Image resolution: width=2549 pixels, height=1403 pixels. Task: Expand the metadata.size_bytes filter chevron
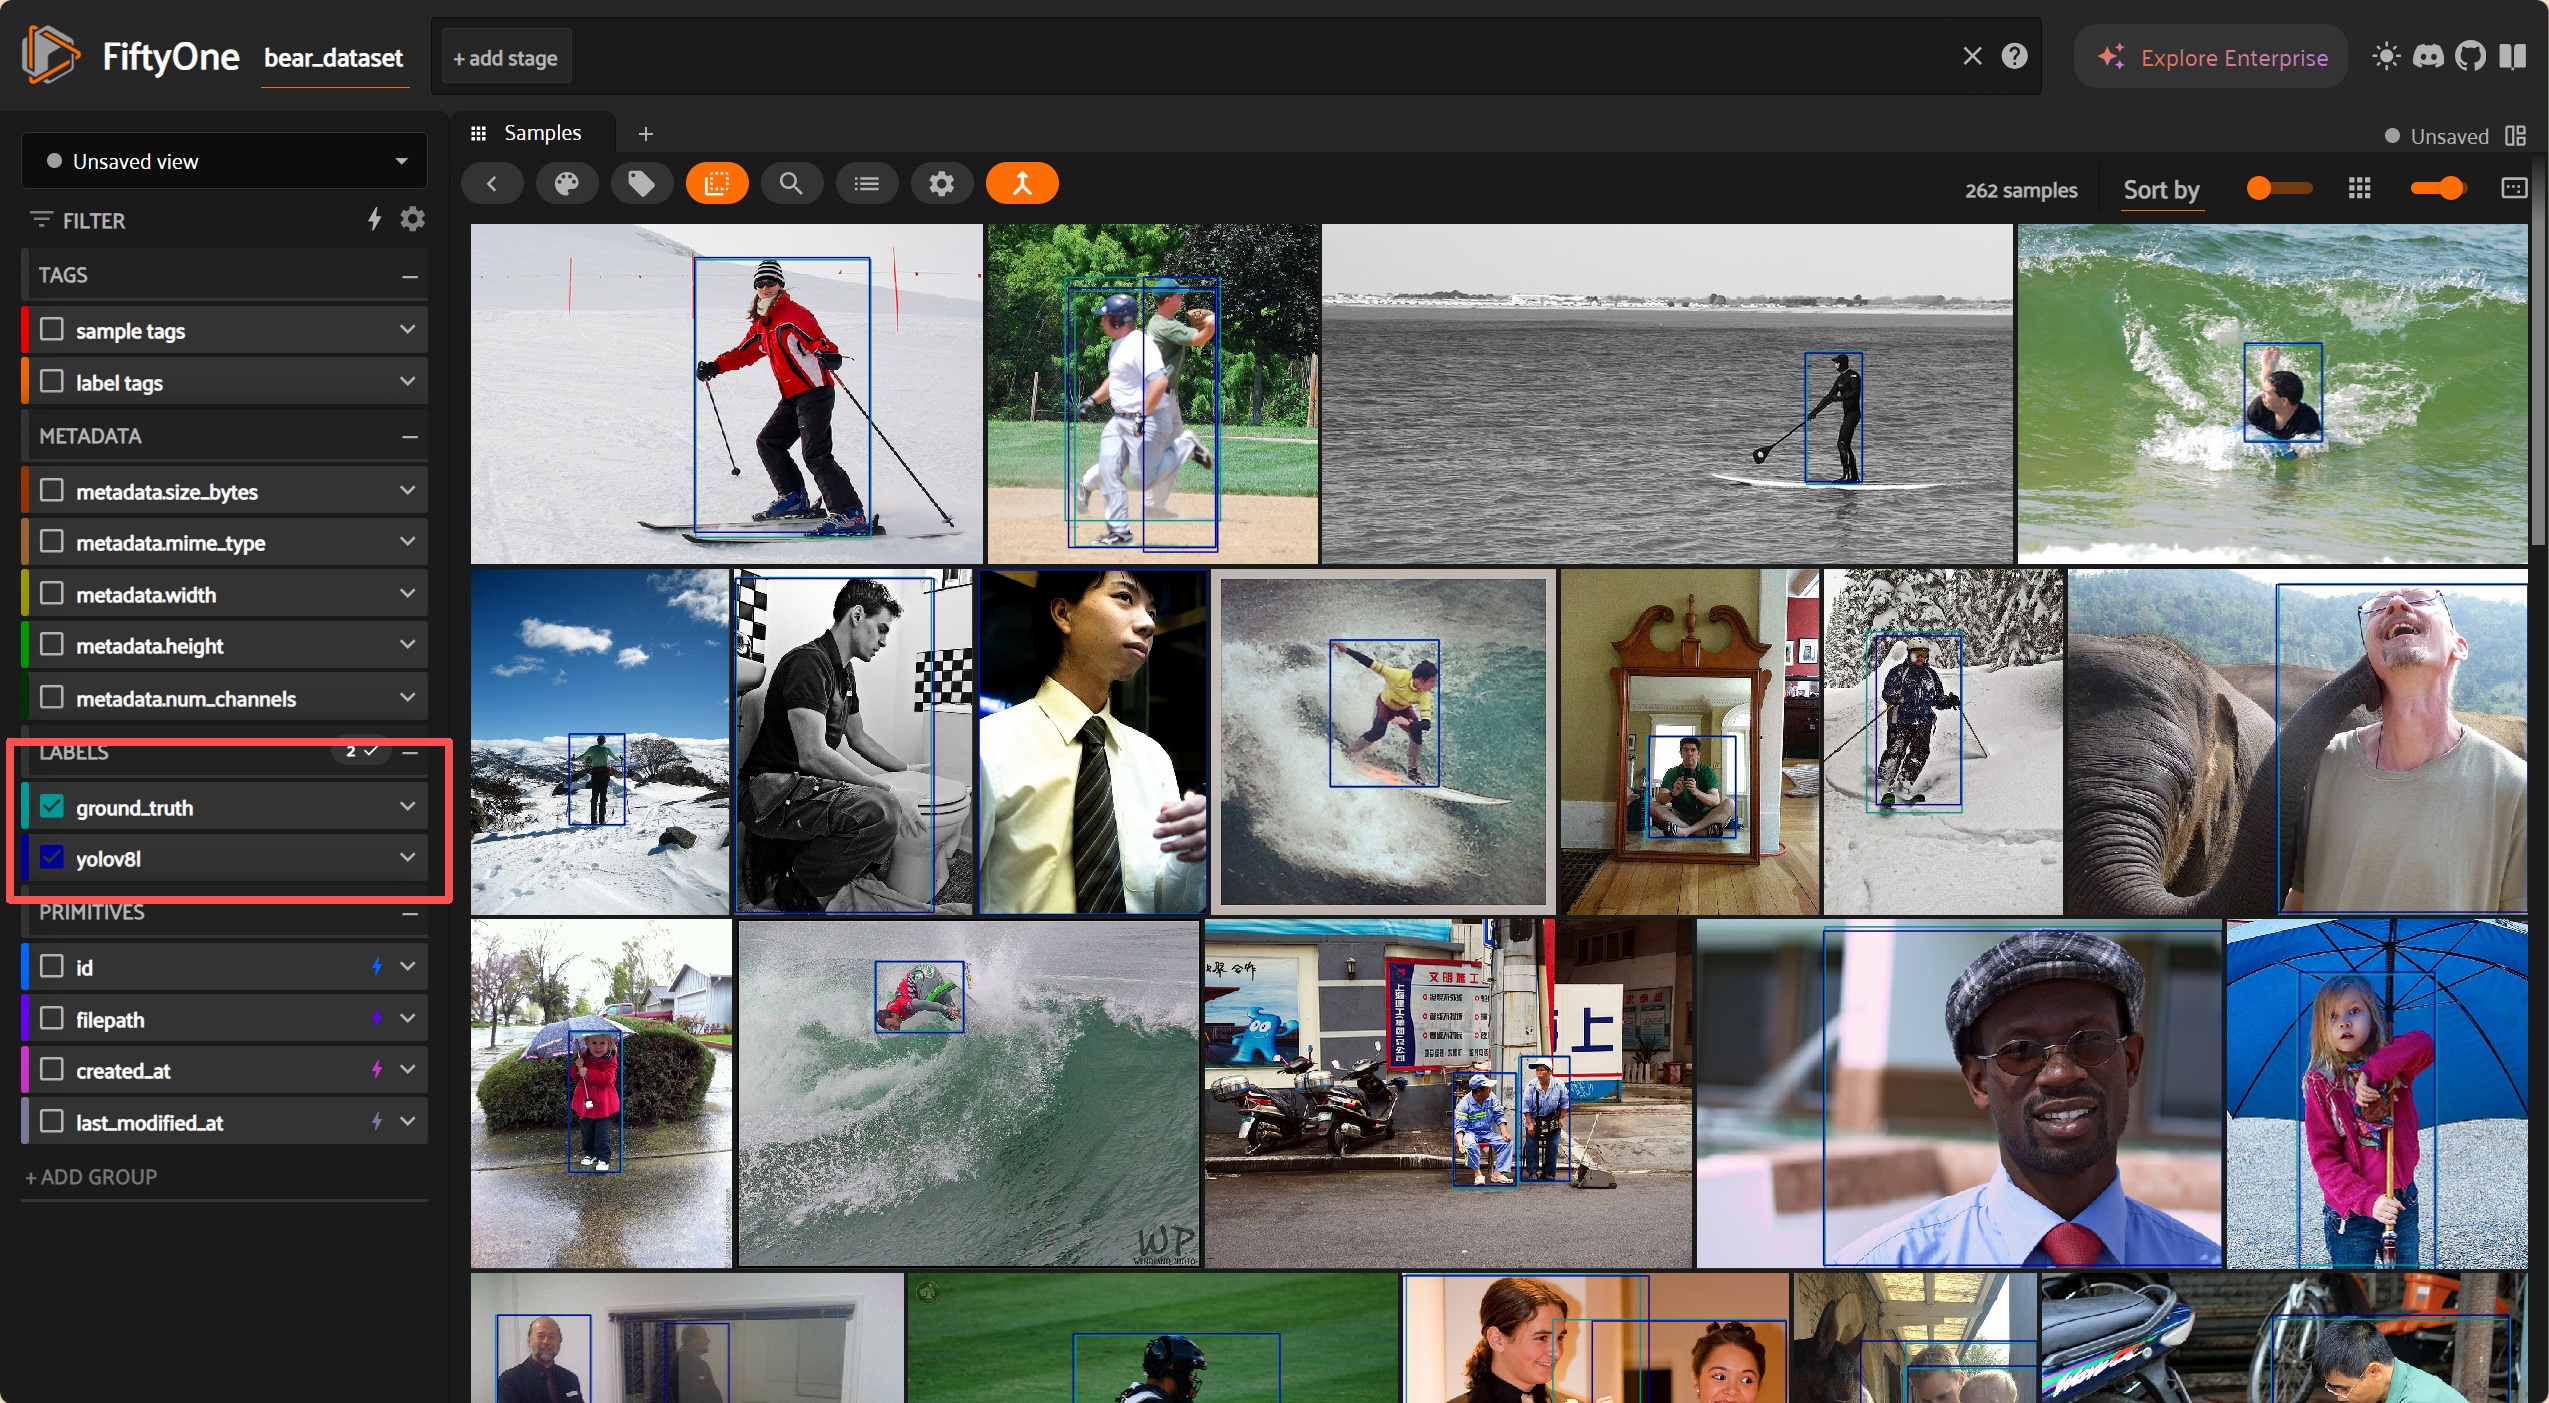[407, 490]
